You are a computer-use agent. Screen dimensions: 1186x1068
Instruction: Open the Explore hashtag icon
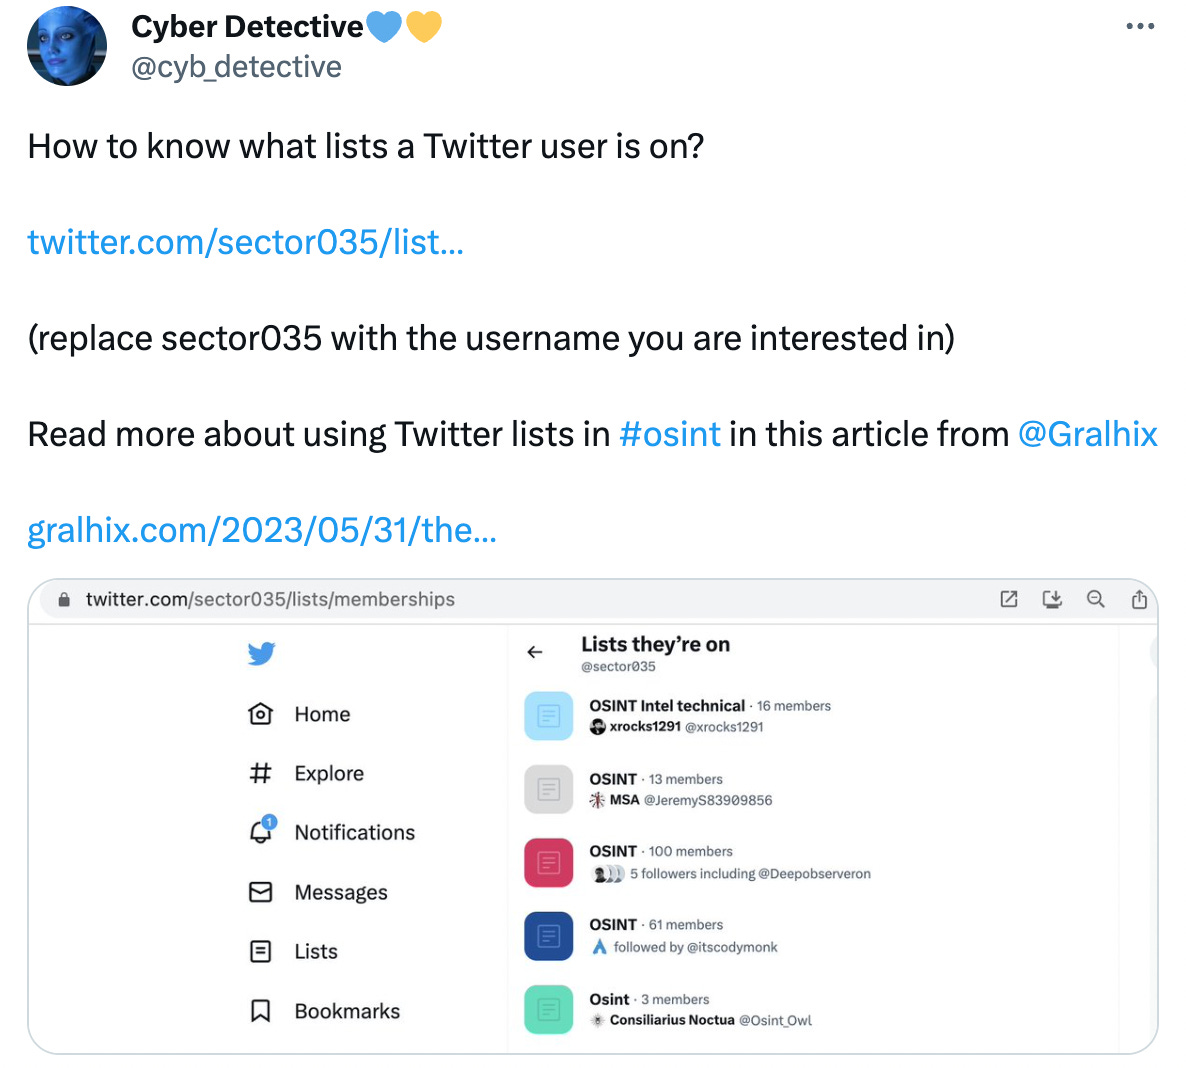(x=260, y=773)
